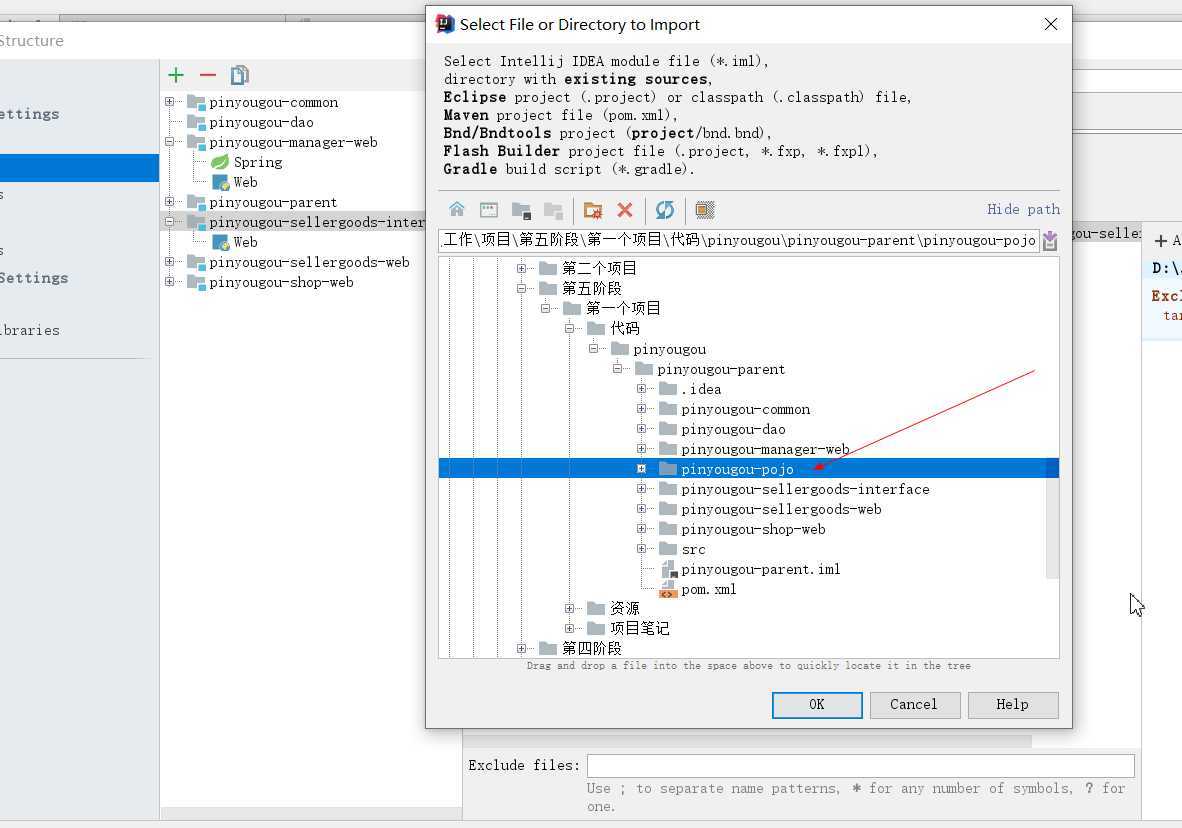Select pinyougou-shop-web module name in left list
The height and width of the screenshot is (828, 1182).
pos(281,282)
